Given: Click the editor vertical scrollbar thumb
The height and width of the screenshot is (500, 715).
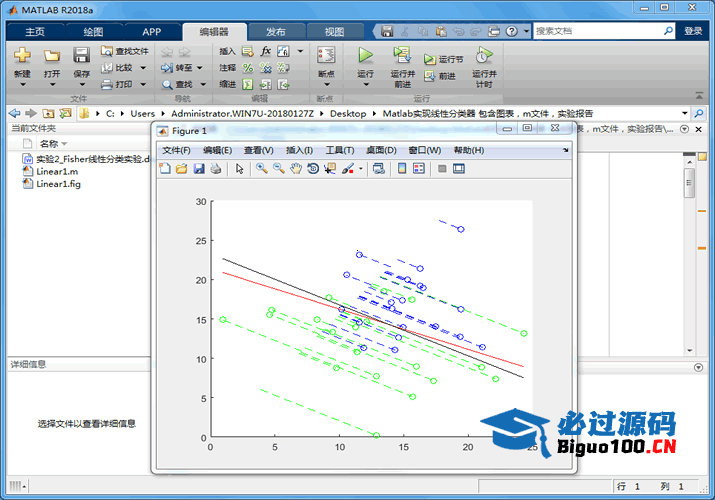Looking at the screenshot, I should click(x=689, y=182).
